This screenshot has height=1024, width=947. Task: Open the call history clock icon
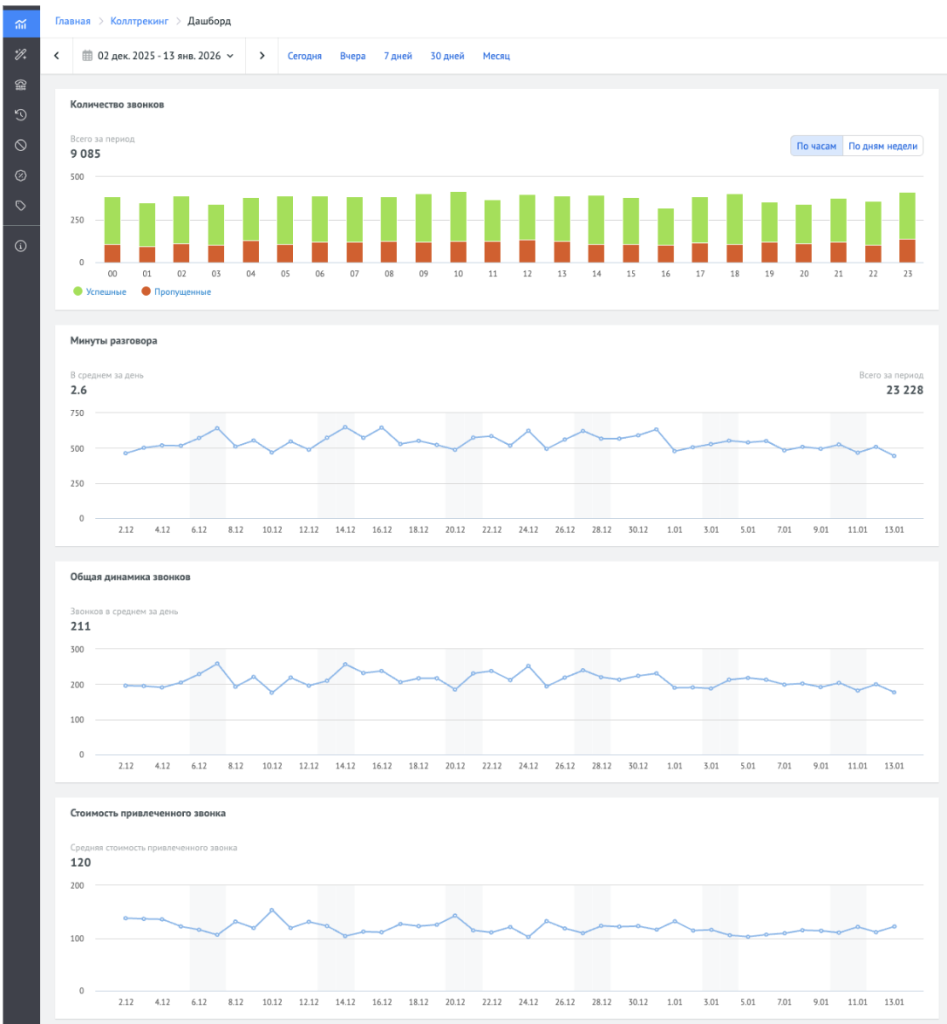point(21,115)
